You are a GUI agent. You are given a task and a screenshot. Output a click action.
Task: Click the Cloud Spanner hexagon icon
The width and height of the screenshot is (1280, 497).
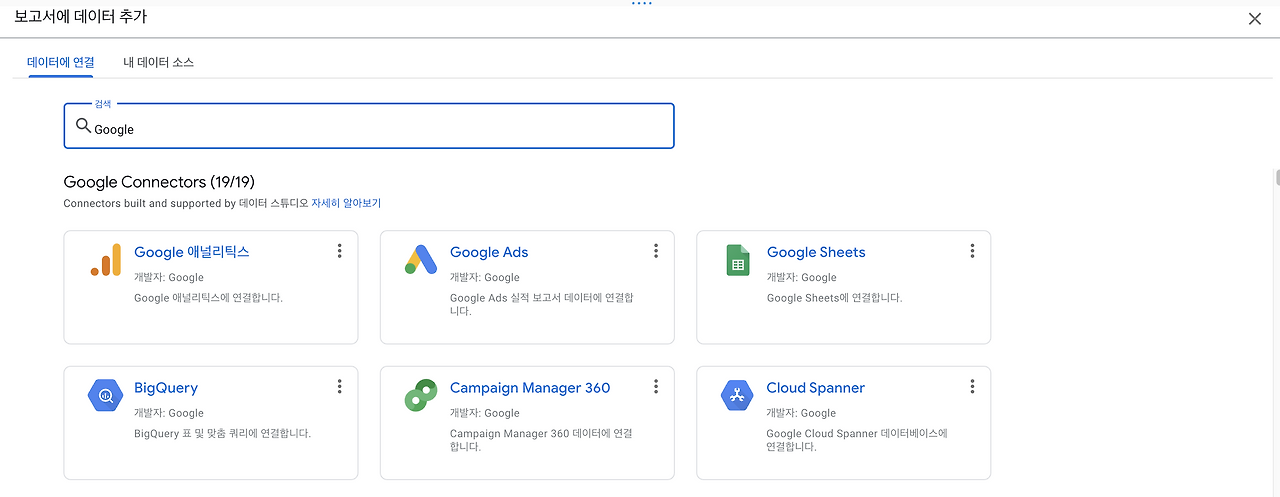pyautogui.click(x=738, y=396)
